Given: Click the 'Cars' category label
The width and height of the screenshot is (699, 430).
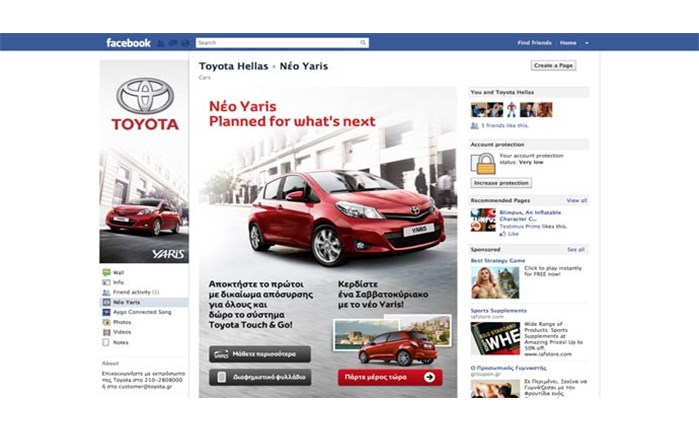Looking at the screenshot, I should (x=205, y=78).
